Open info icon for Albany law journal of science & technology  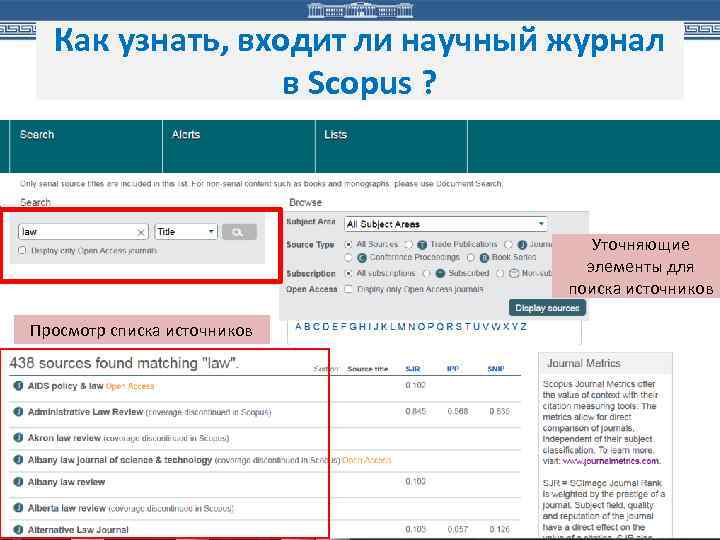(x=18, y=460)
